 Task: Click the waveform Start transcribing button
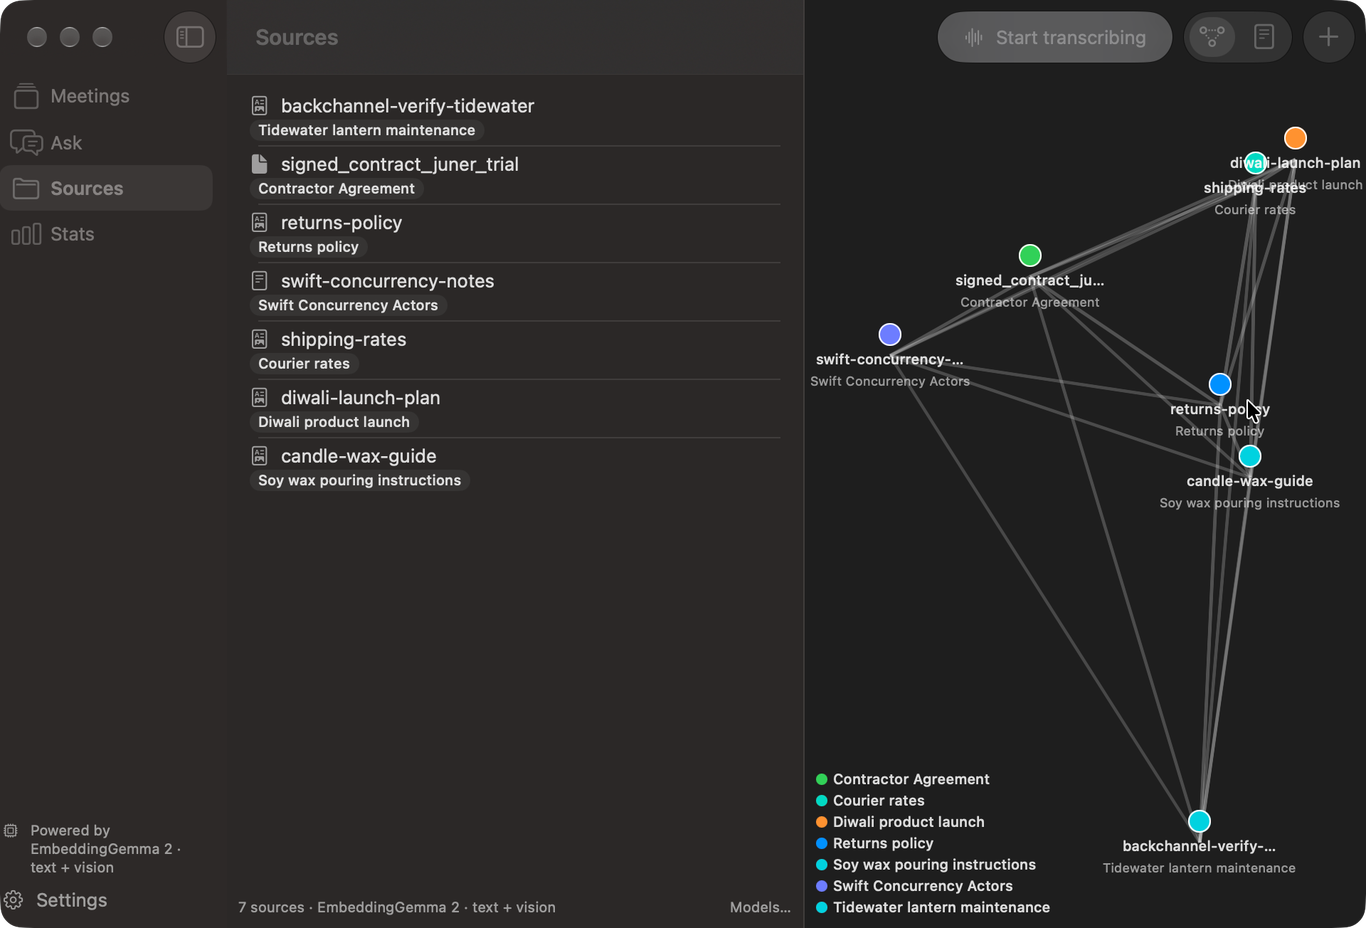coord(1055,37)
